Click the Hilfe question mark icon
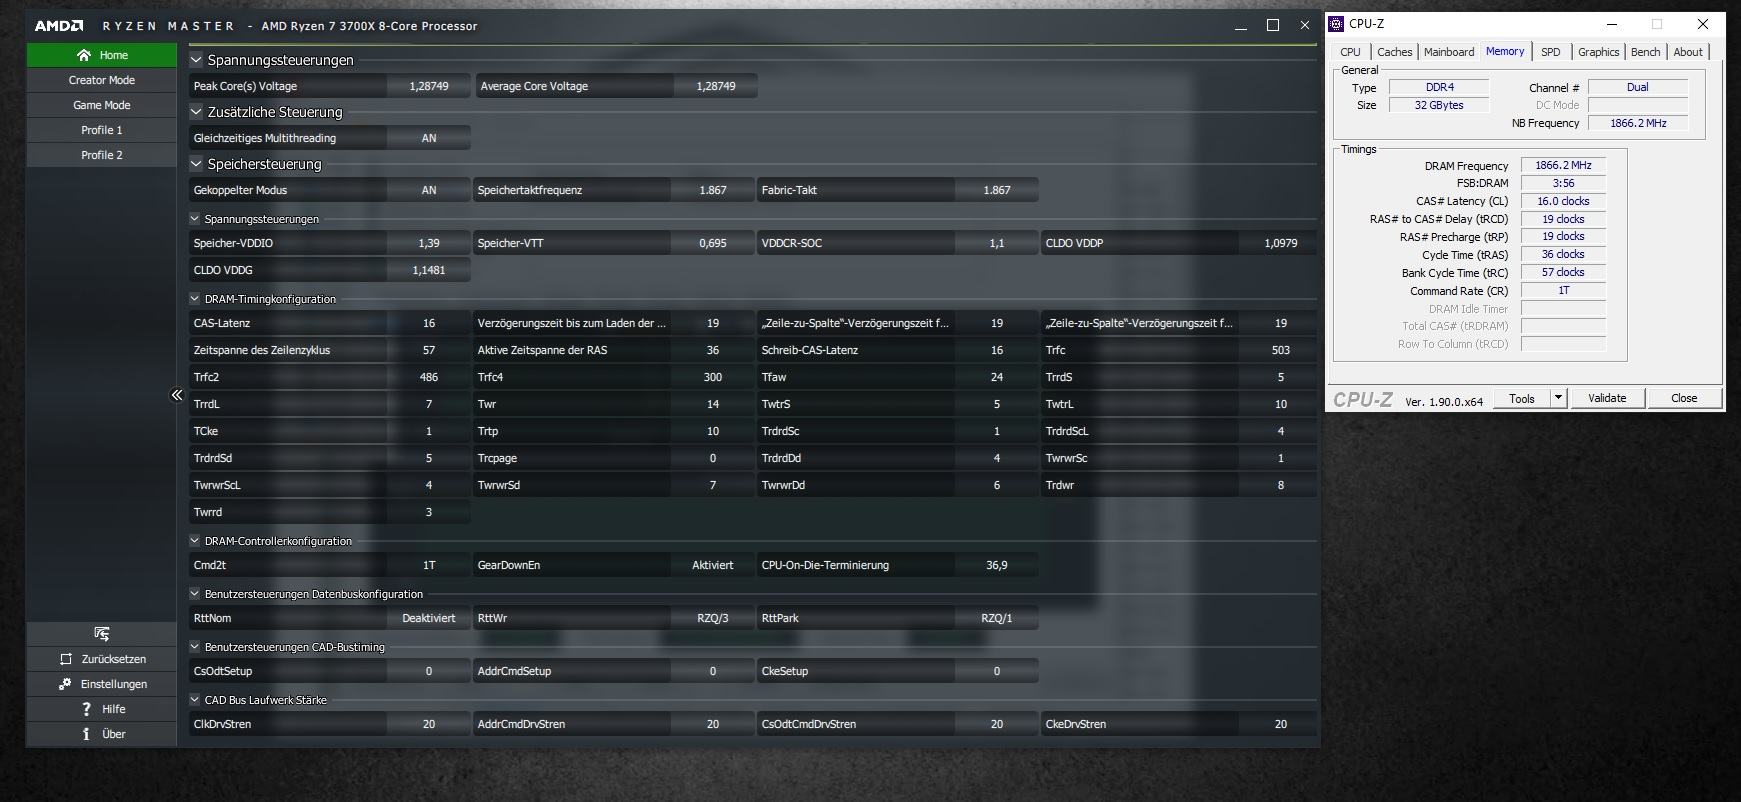The height and width of the screenshot is (802, 1741). [x=87, y=709]
